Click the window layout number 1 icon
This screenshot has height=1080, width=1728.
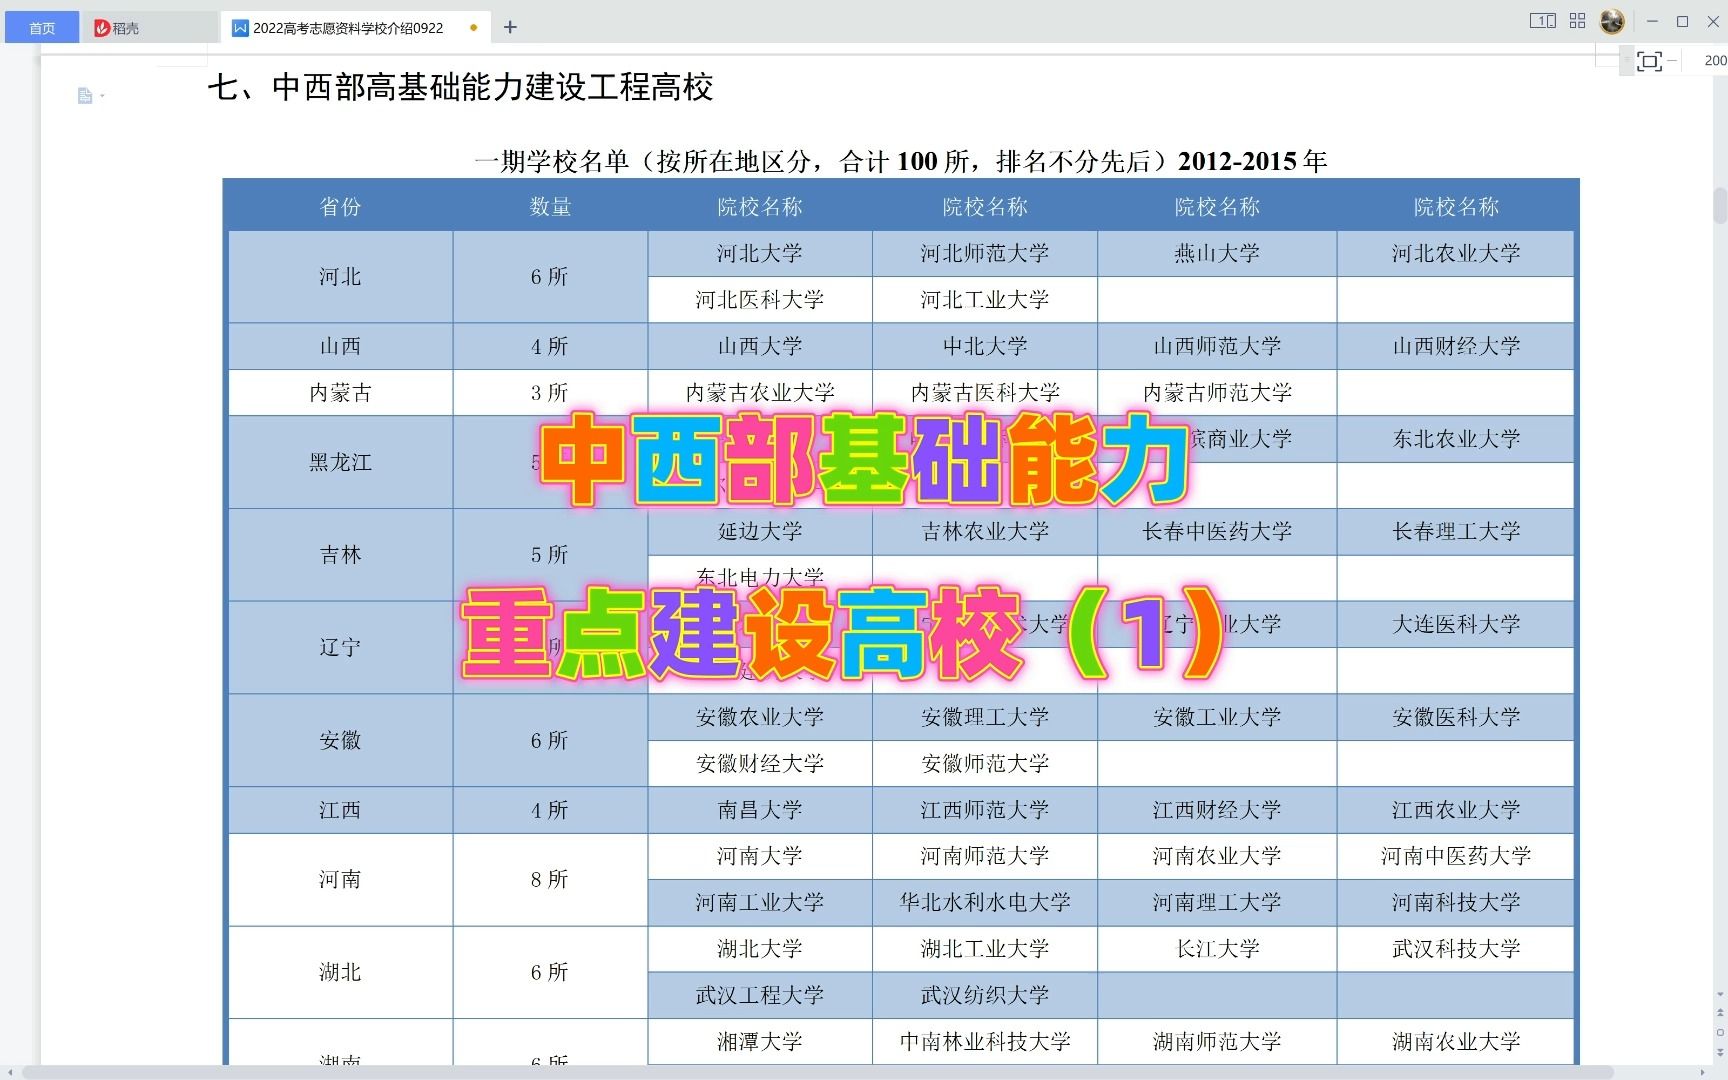pyautogui.click(x=1543, y=21)
